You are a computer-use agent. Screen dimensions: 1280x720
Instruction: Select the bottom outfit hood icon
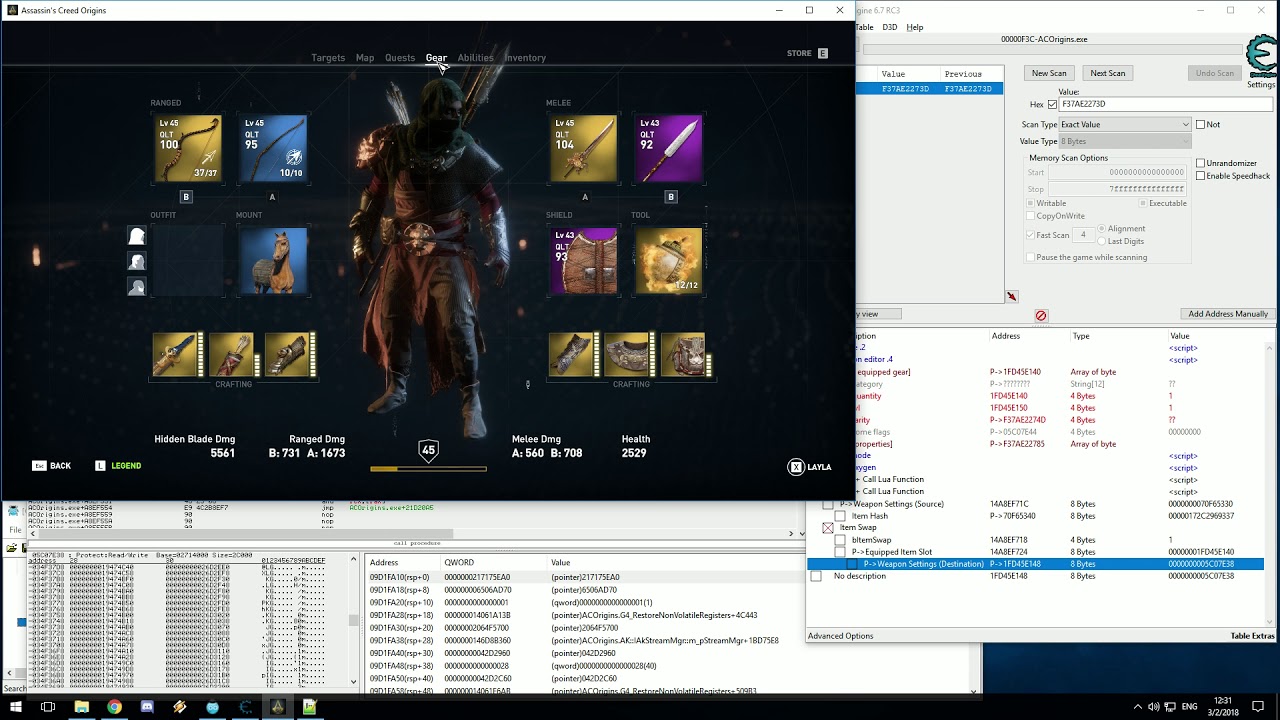click(137, 286)
